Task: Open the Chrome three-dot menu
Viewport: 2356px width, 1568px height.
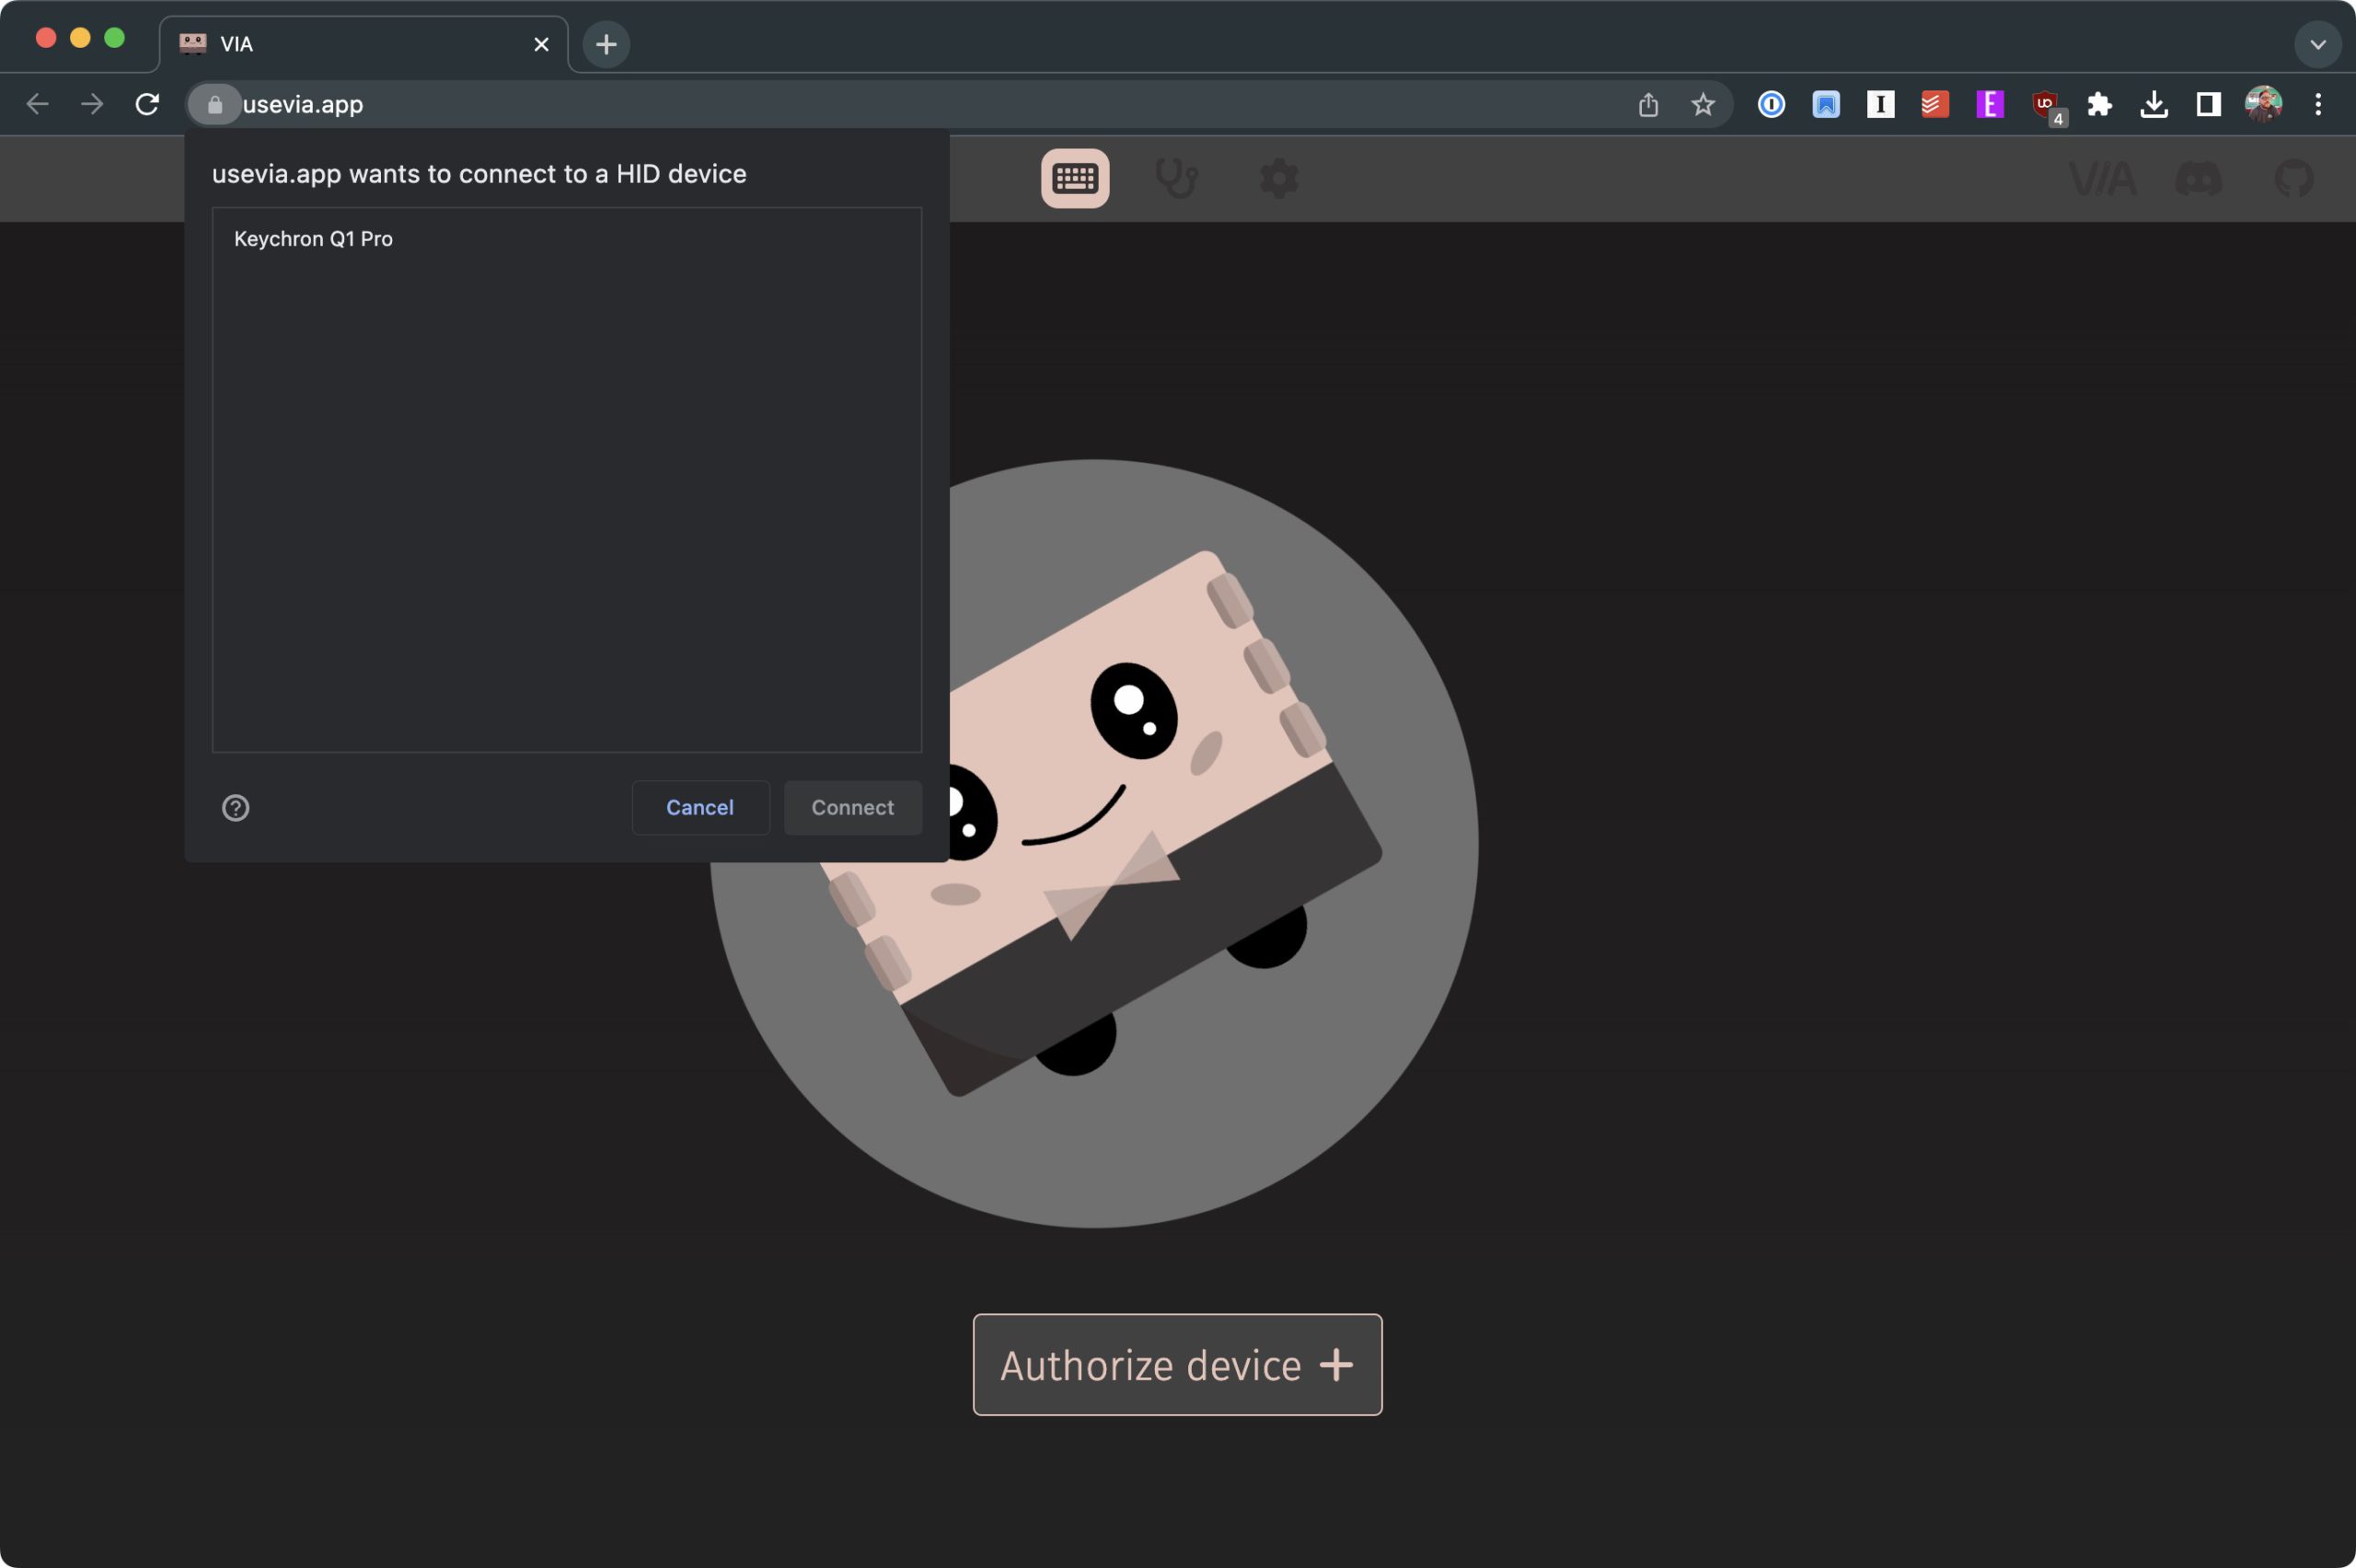Action: (x=2317, y=104)
